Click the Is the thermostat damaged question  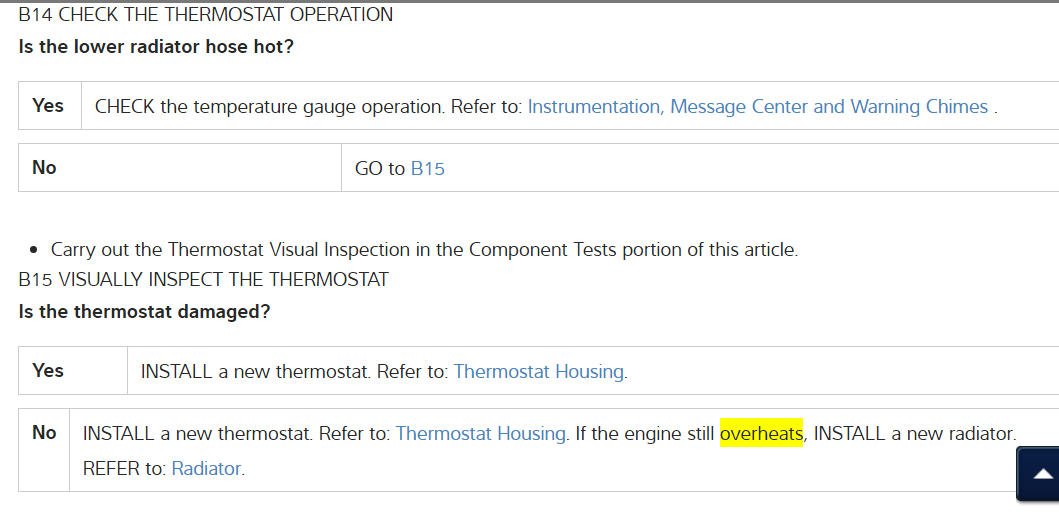[x=144, y=311]
